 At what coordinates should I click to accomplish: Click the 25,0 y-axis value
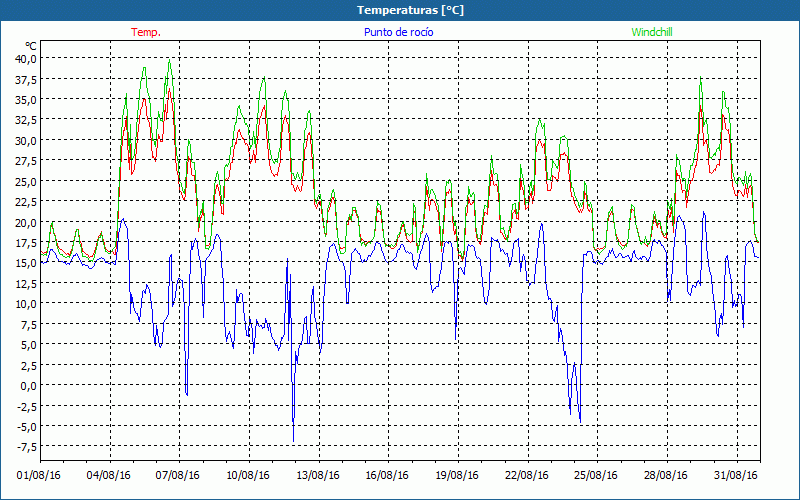pyautogui.click(x=26, y=181)
